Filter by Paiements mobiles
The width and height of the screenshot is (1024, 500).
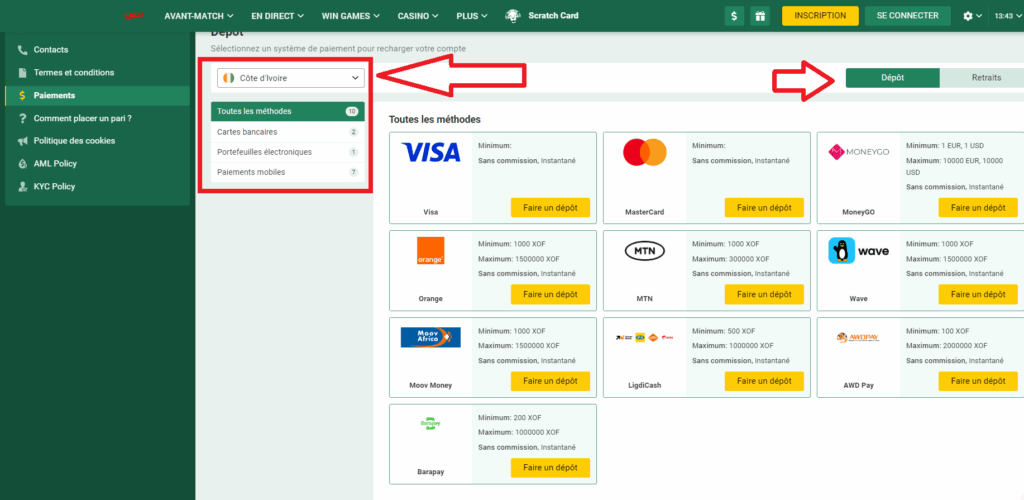[x=287, y=172]
